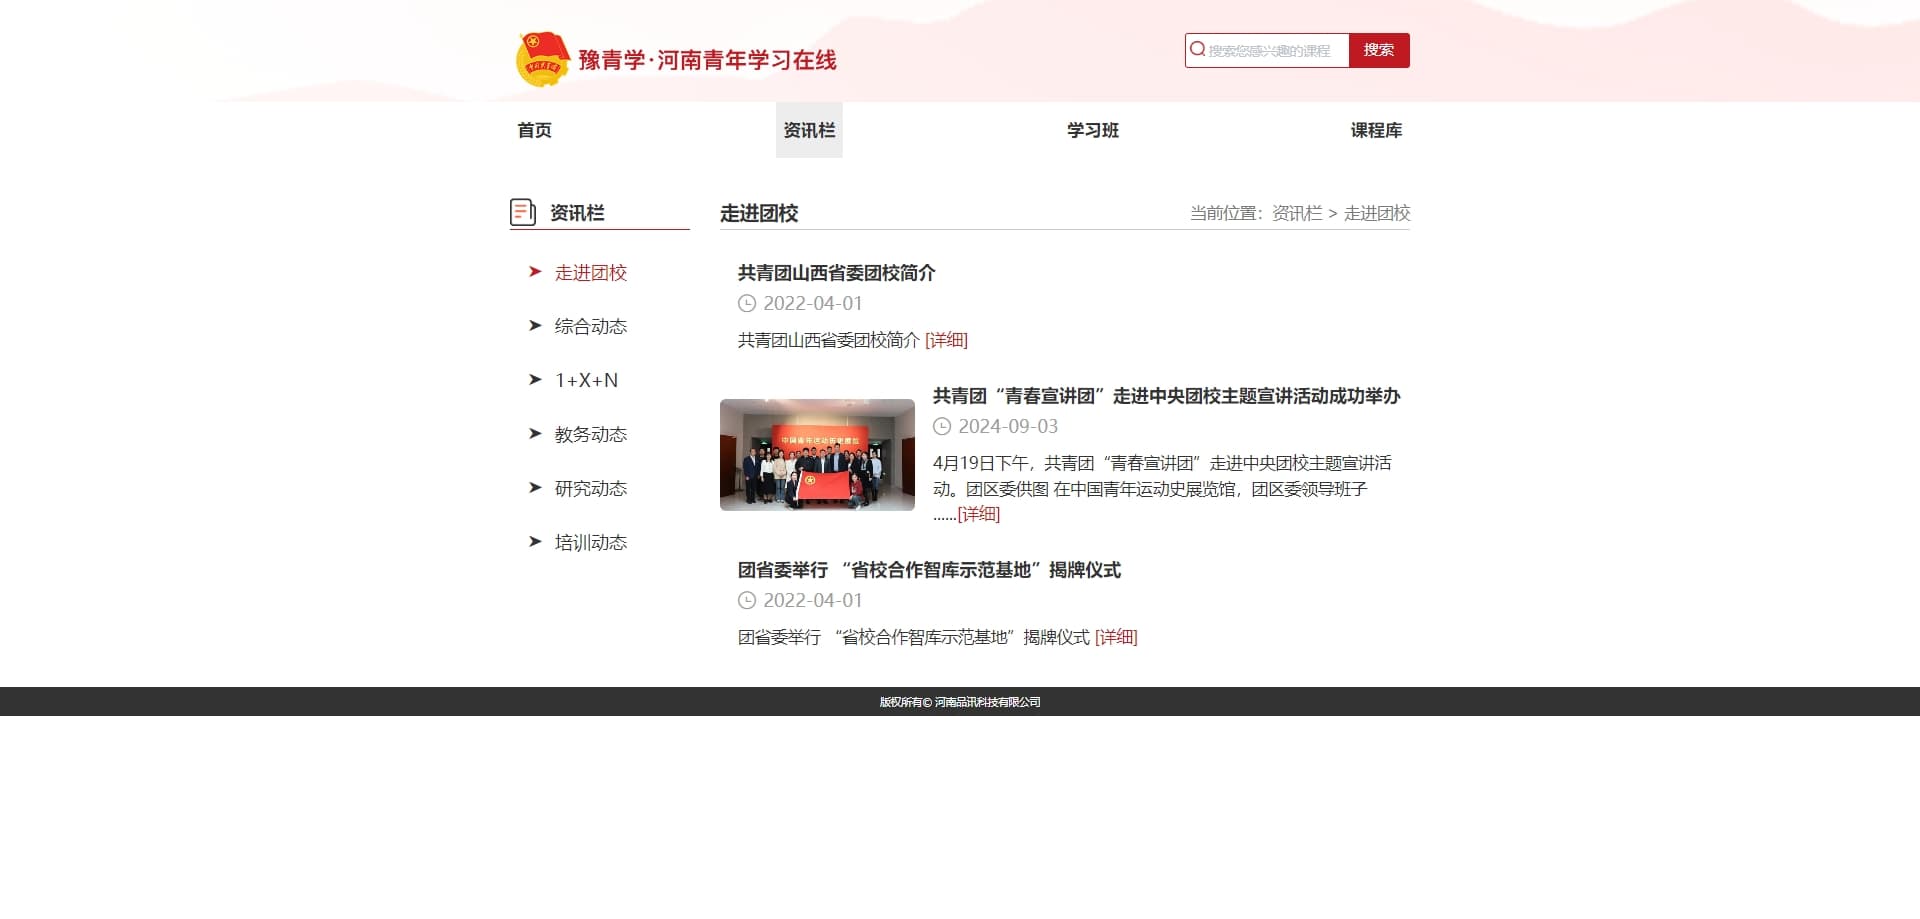The height and width of the screenshot is (919, 1920).
Task: Switch to the 课程库 navigation tab
Action: (x=1376, y=130)
